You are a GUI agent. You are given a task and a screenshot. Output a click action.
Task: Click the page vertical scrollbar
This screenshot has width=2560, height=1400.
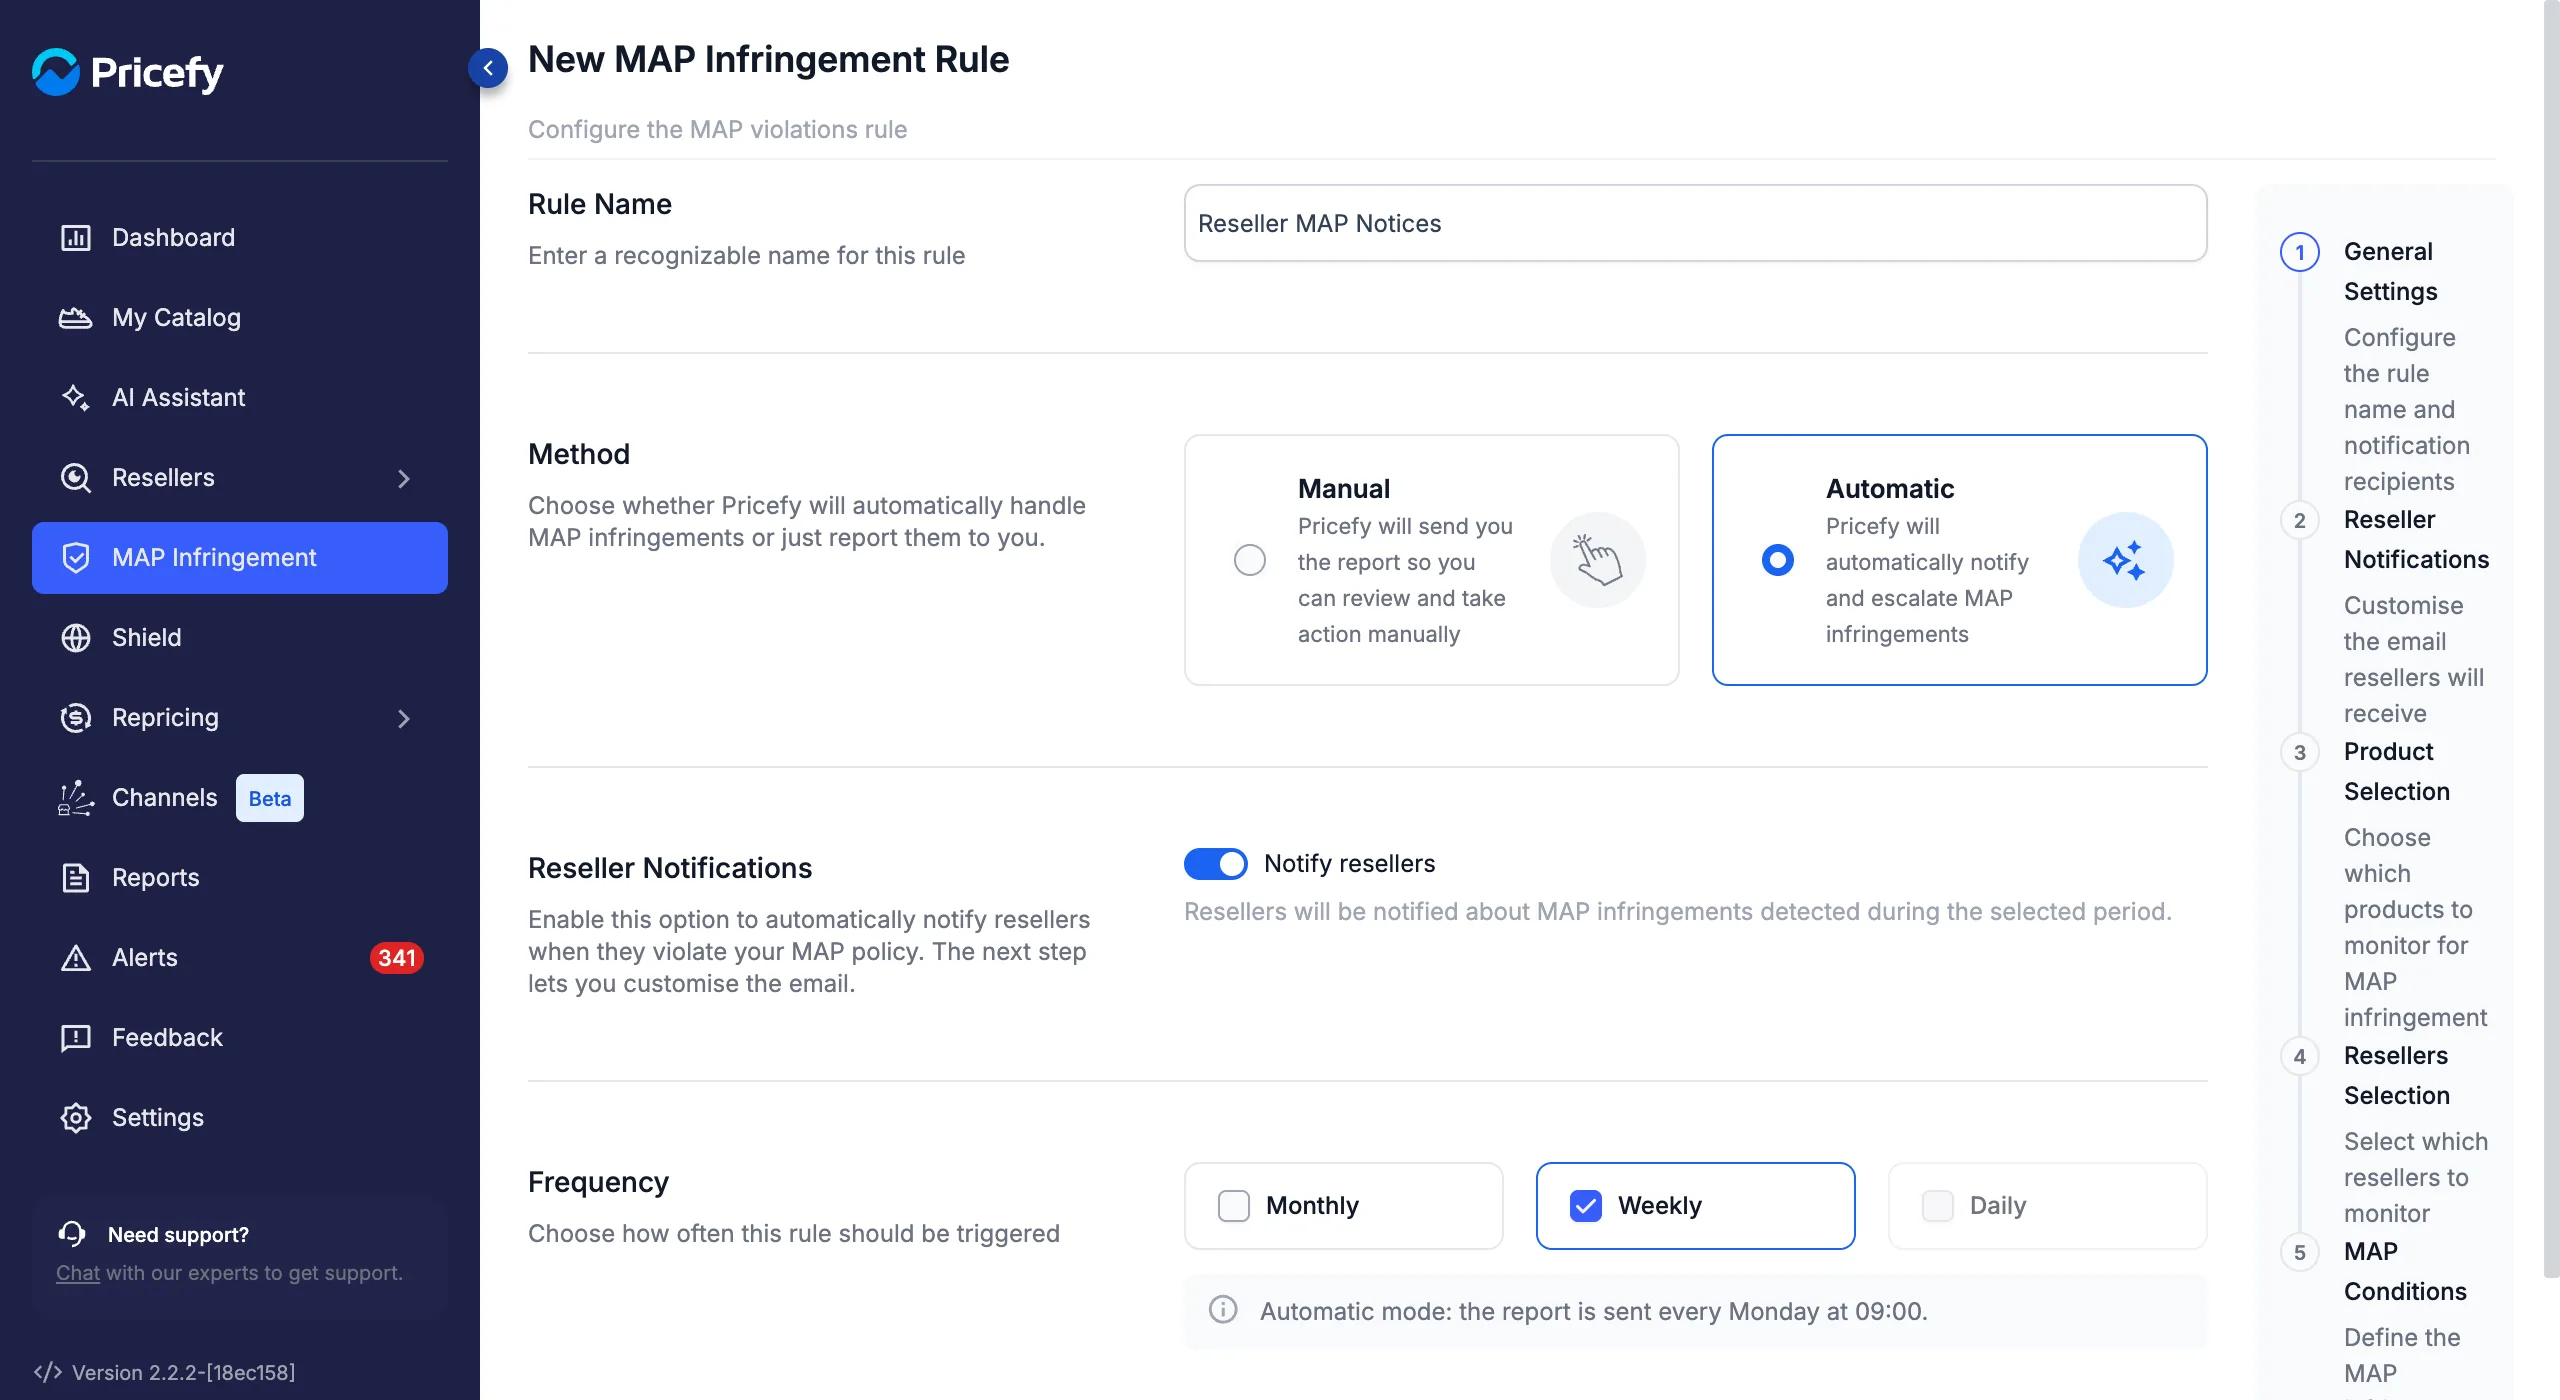pos(2551,640)
